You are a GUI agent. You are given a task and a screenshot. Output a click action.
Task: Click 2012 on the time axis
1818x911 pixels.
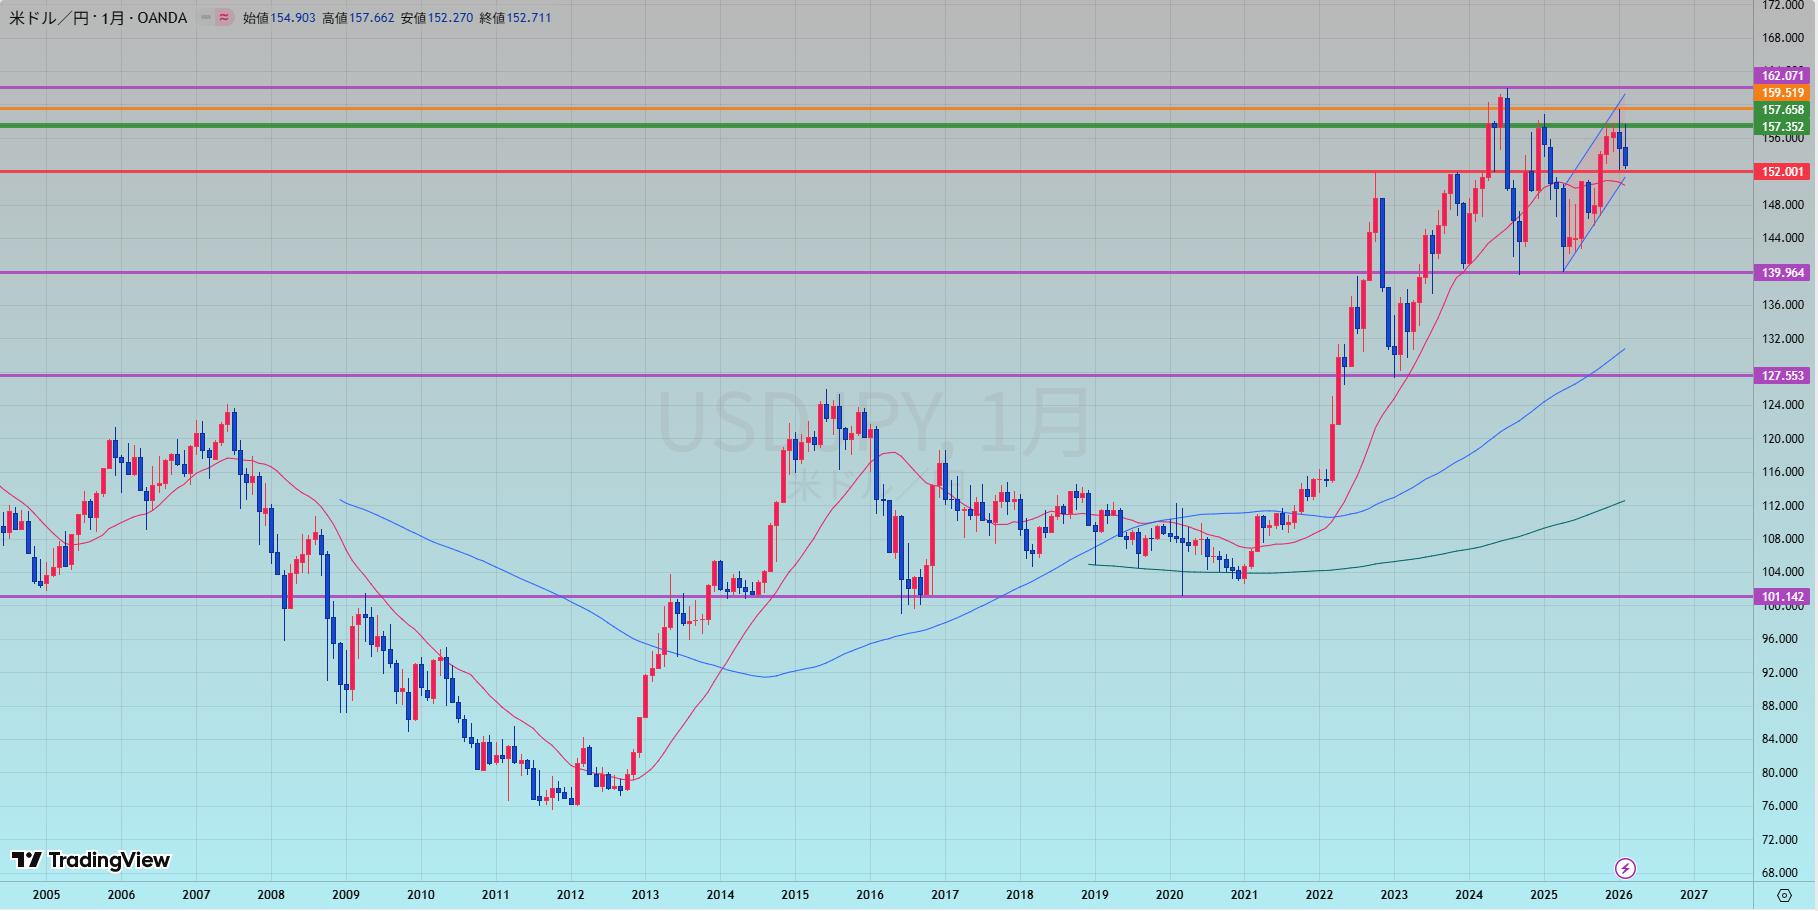point(570,895)
